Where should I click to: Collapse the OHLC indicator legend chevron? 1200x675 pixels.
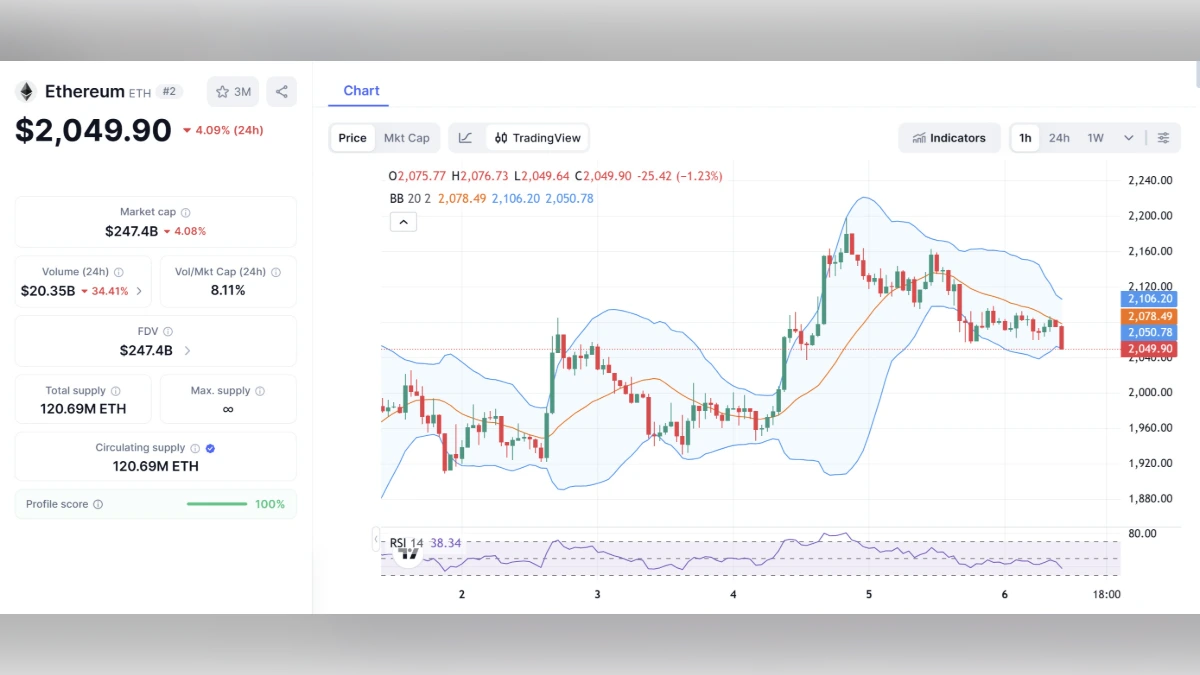click(x=403, y=221)
